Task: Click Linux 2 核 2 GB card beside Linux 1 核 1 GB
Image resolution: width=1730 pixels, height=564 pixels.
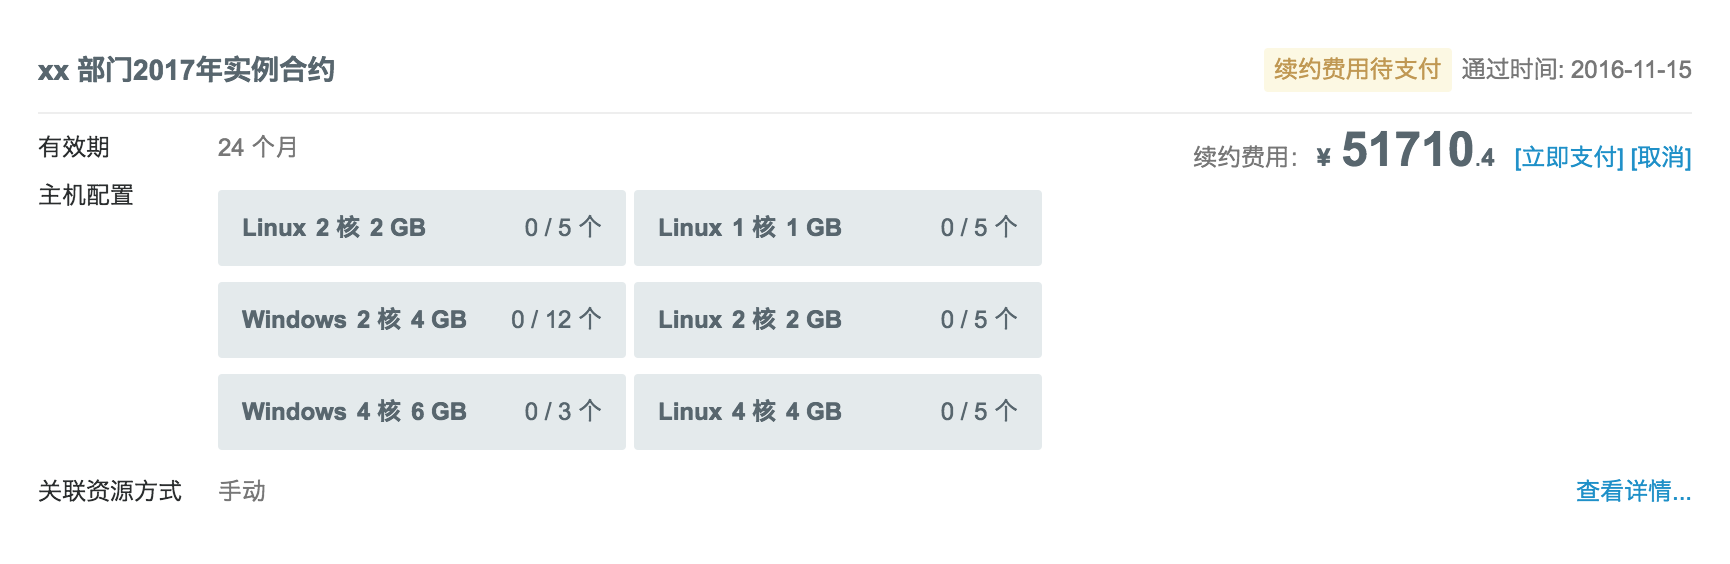Action: (421, 228)
